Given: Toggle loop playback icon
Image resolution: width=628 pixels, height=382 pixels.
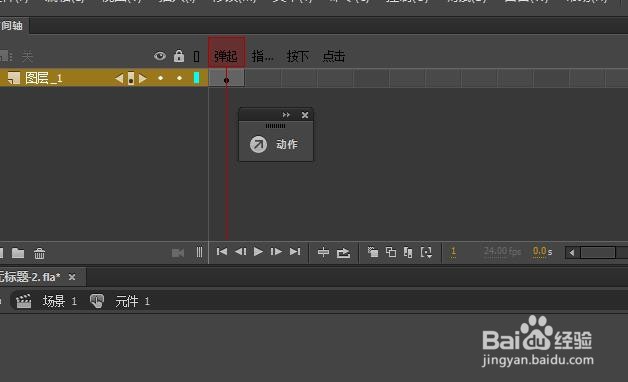Looking at the screenshot, I should coord(343,253).
